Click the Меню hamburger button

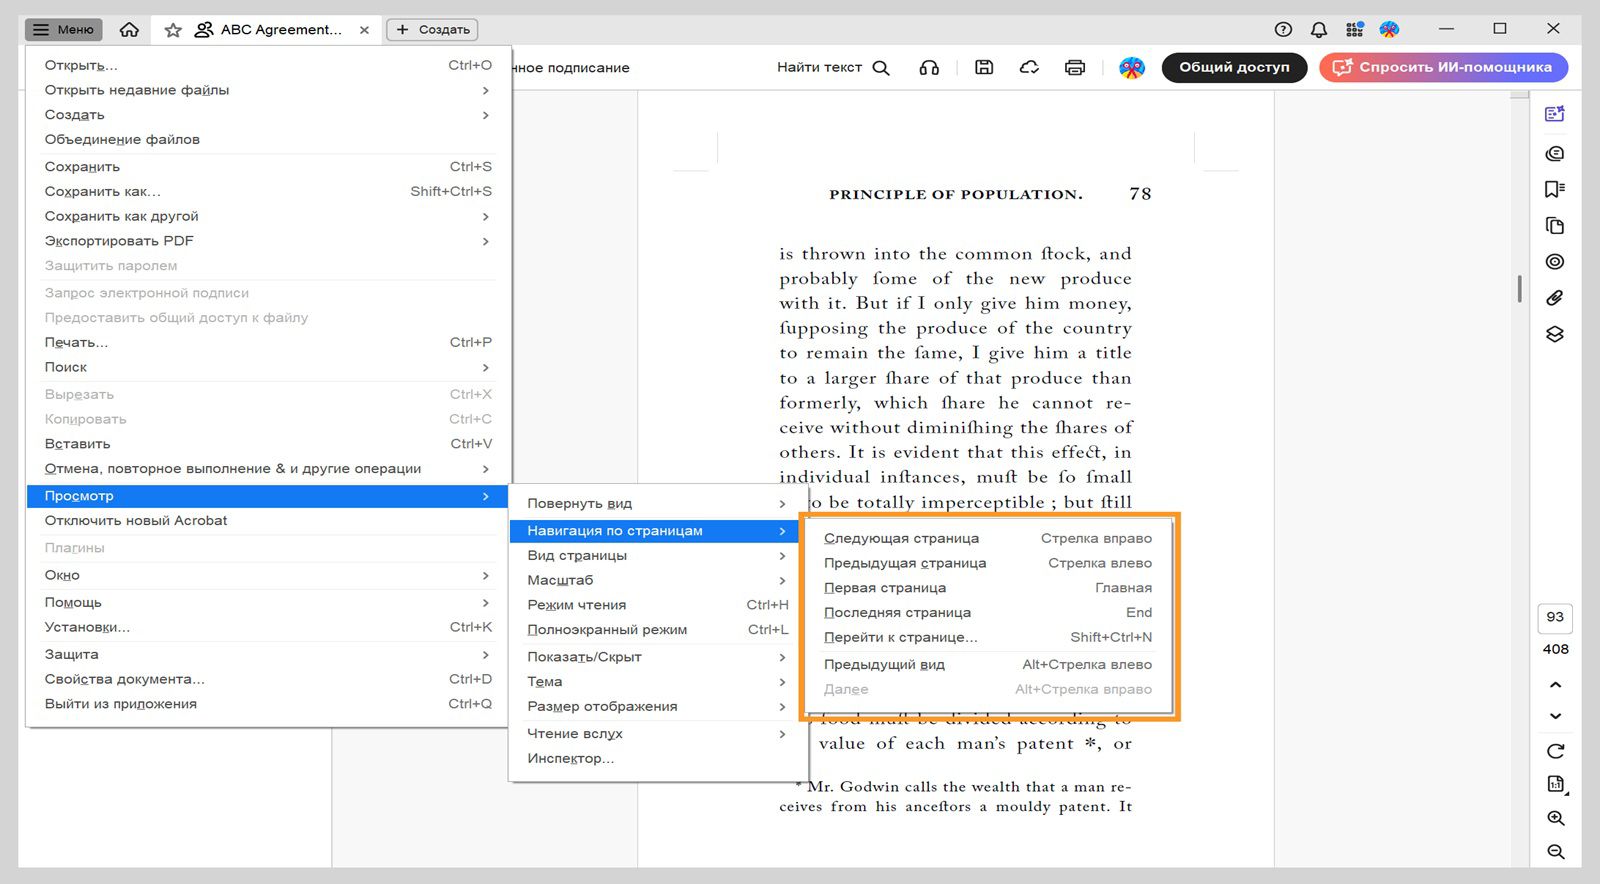[63, 30]
